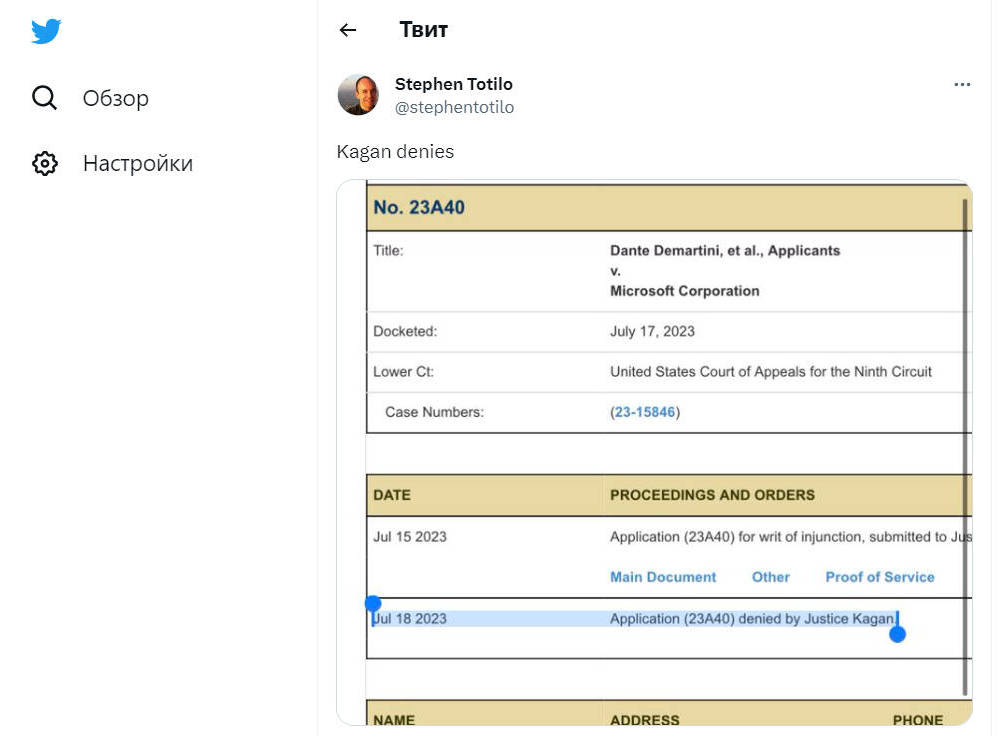1000x736 pixels.
Task: Open the Обзор navigation item
Action: (x=115, y=98)
